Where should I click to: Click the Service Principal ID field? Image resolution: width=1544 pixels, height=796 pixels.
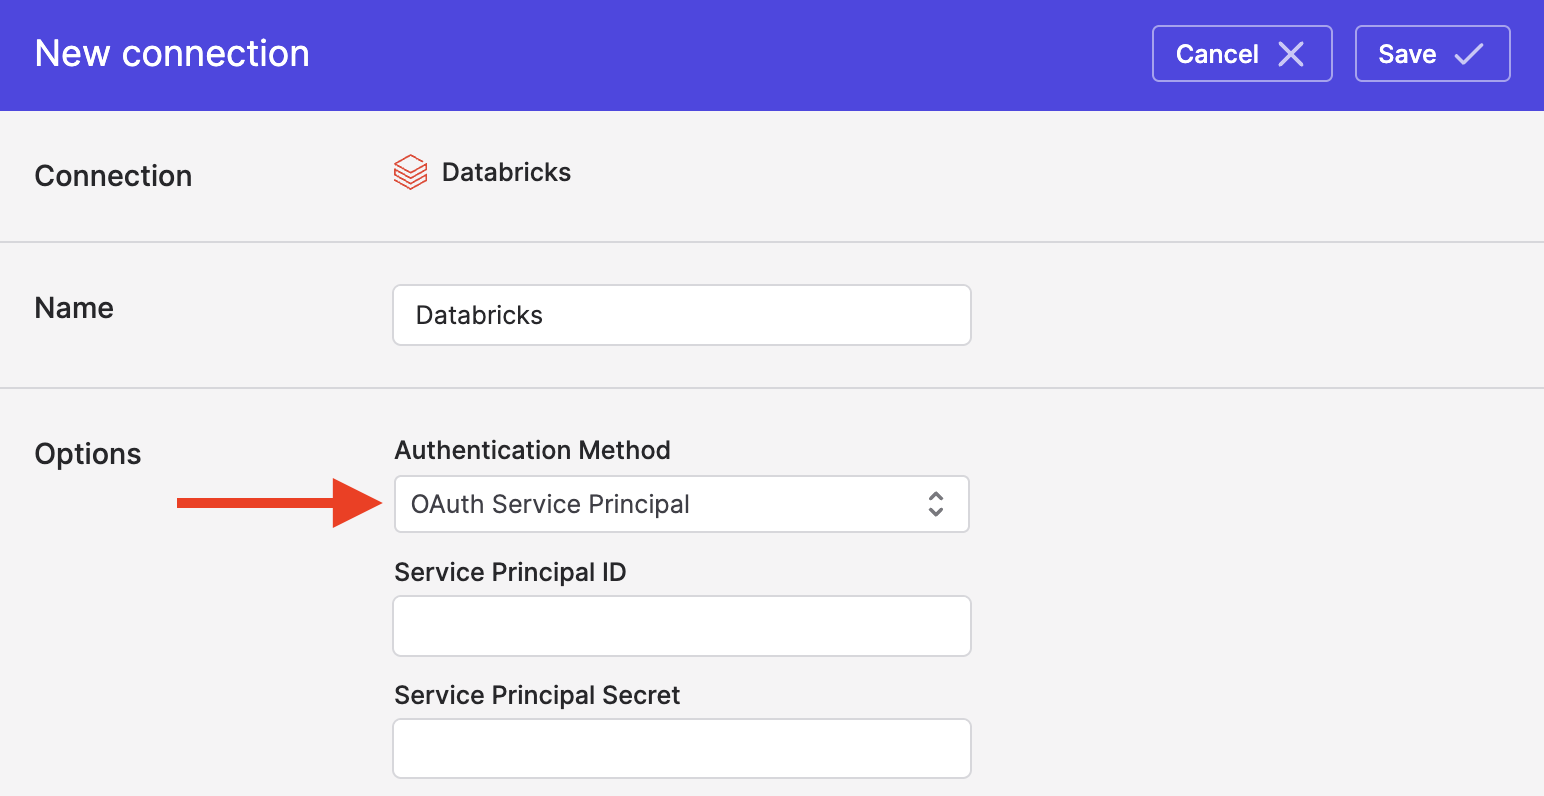tap(682, 626)
